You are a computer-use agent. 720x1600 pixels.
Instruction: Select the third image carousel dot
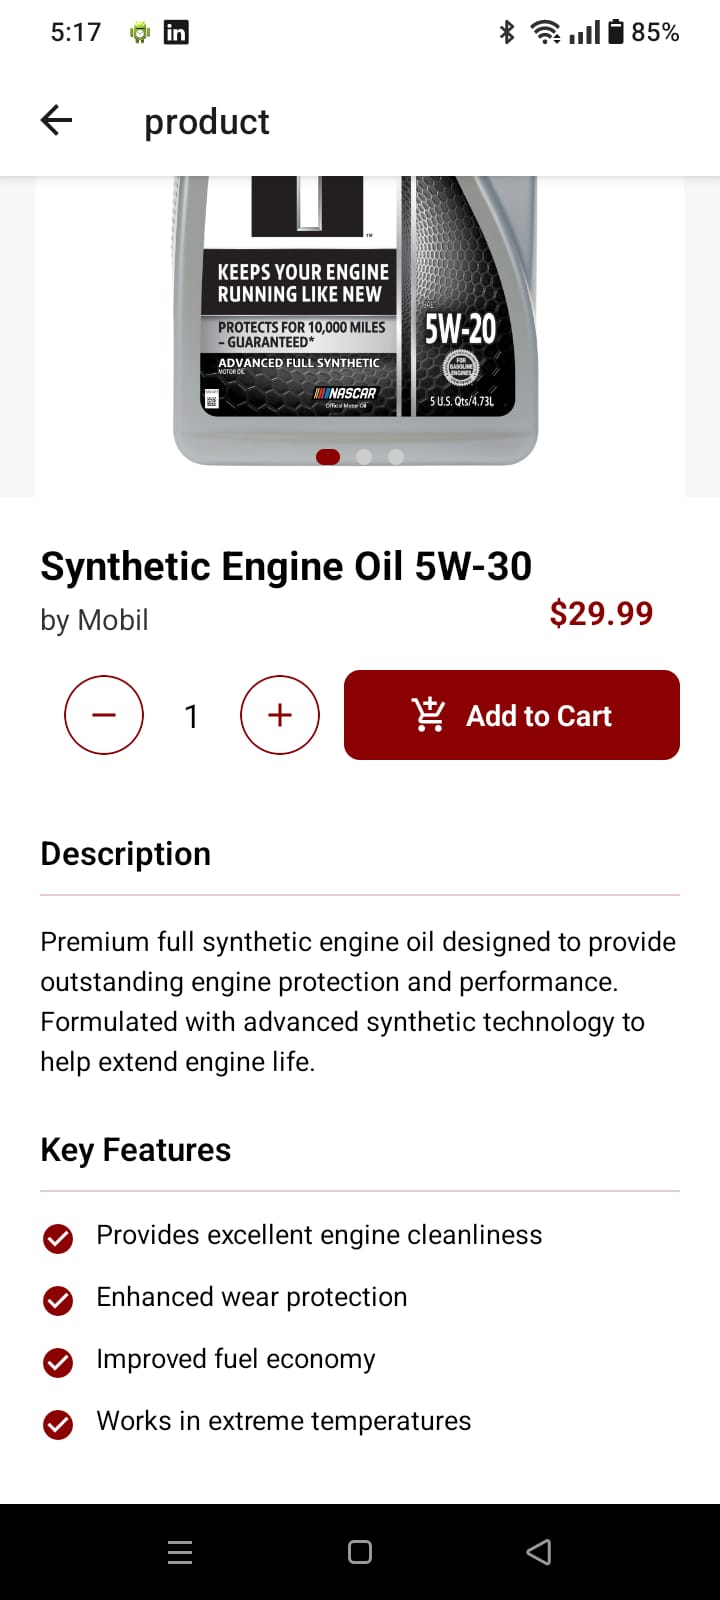click(396, 457)
